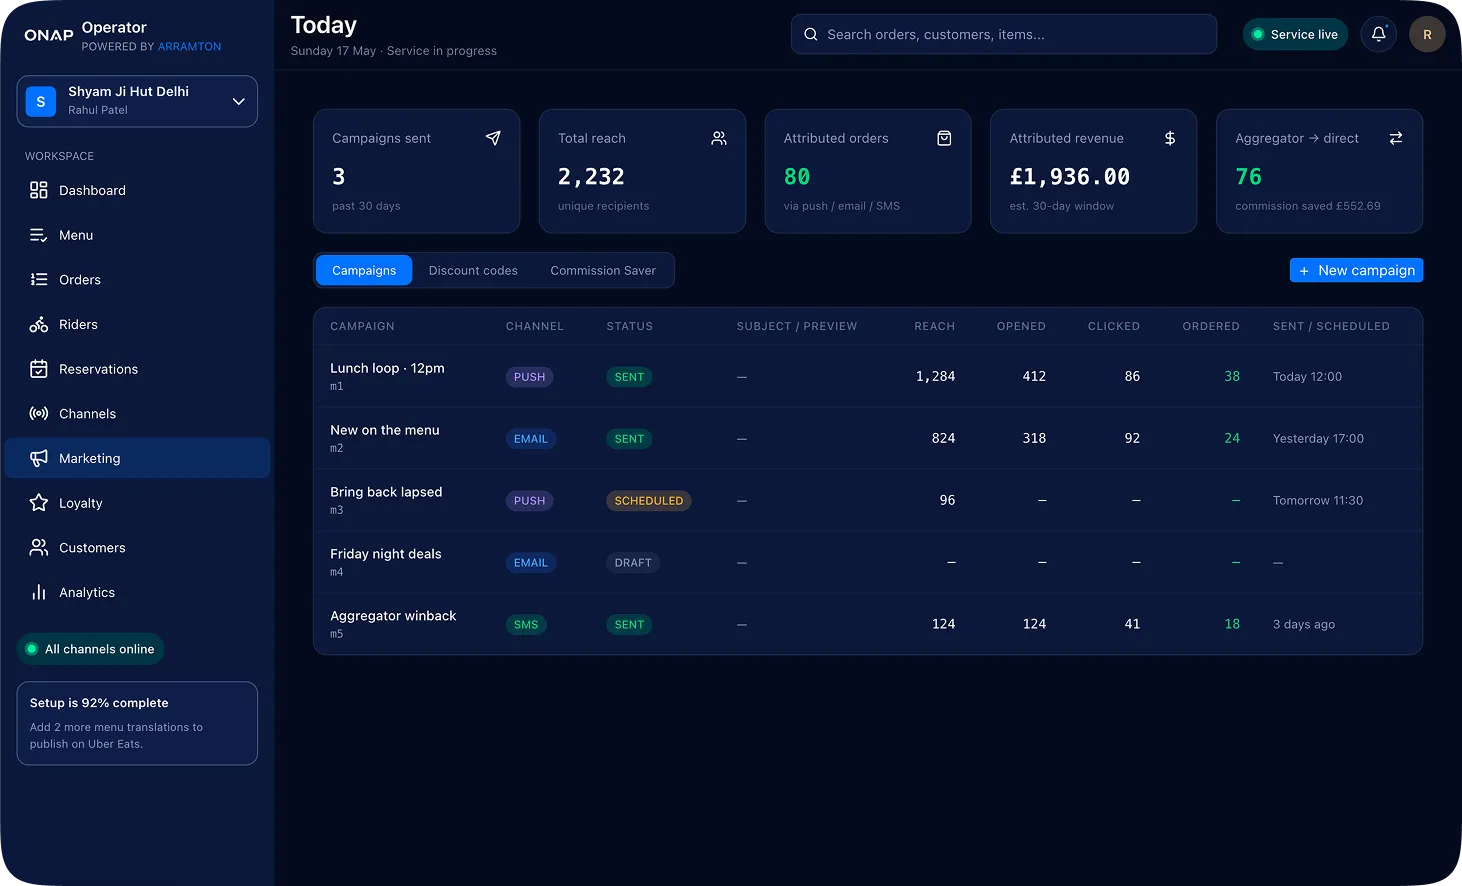Image resolution: width=1462 pixels, height=886 pixels.
Task: Click the Orders list icon
Action: [39, 280]
